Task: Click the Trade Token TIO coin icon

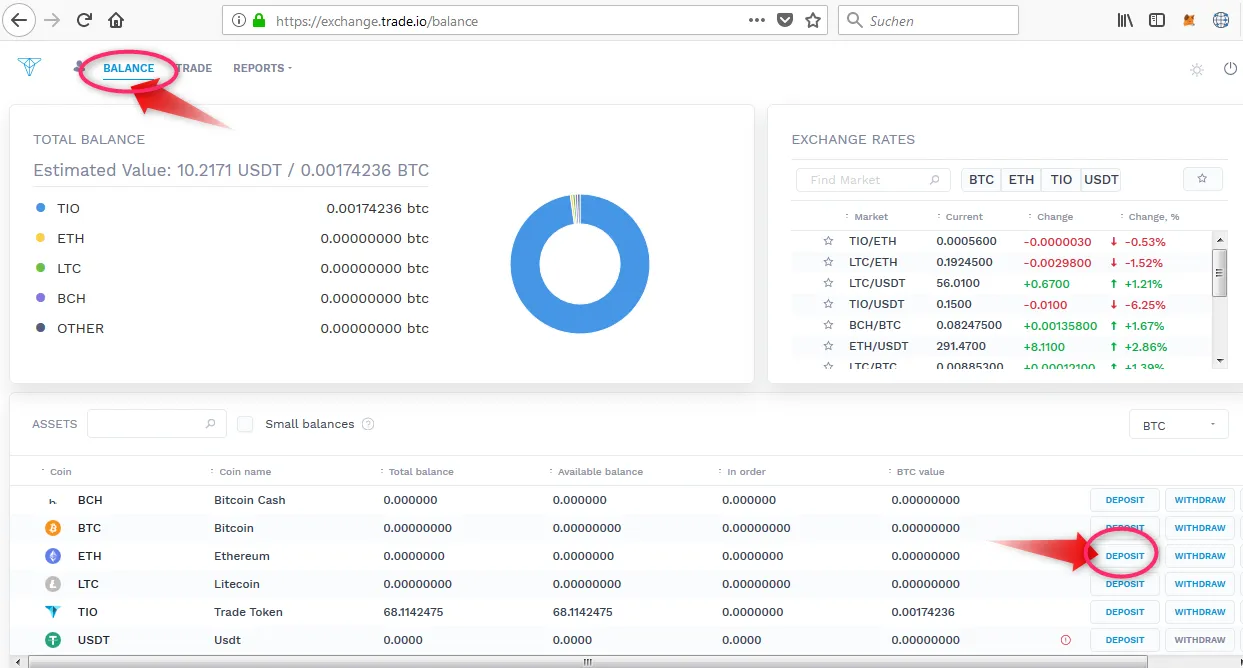Action: tap(53, 612)
